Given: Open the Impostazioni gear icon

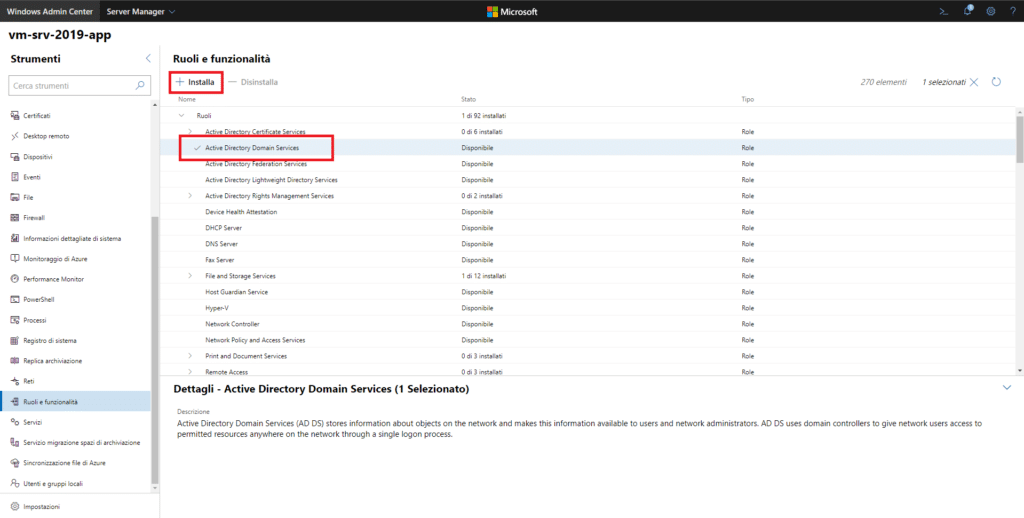Looking at the screenshot, I should [15, 506].
